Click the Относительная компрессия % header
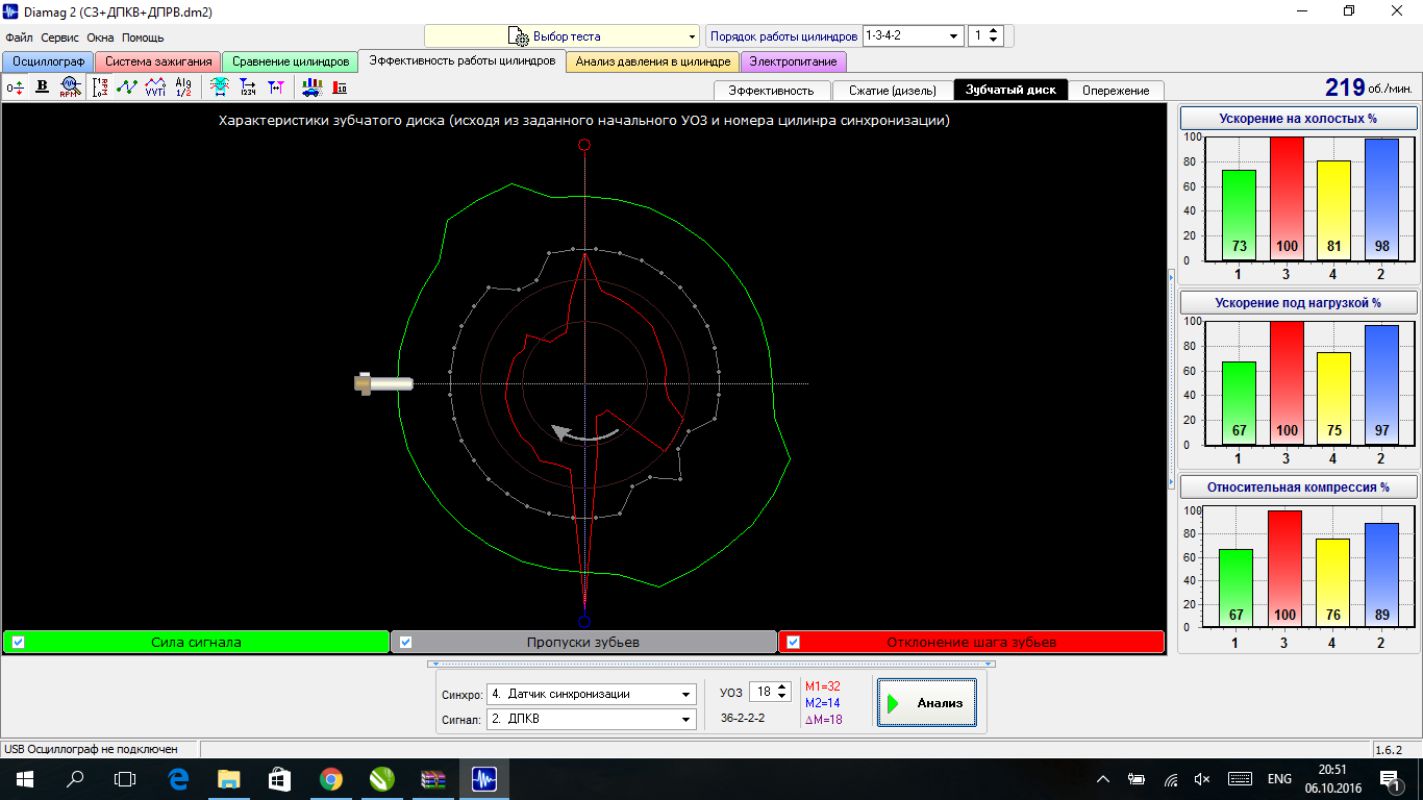This screenshot has width=1423, height=800. 1298,487
